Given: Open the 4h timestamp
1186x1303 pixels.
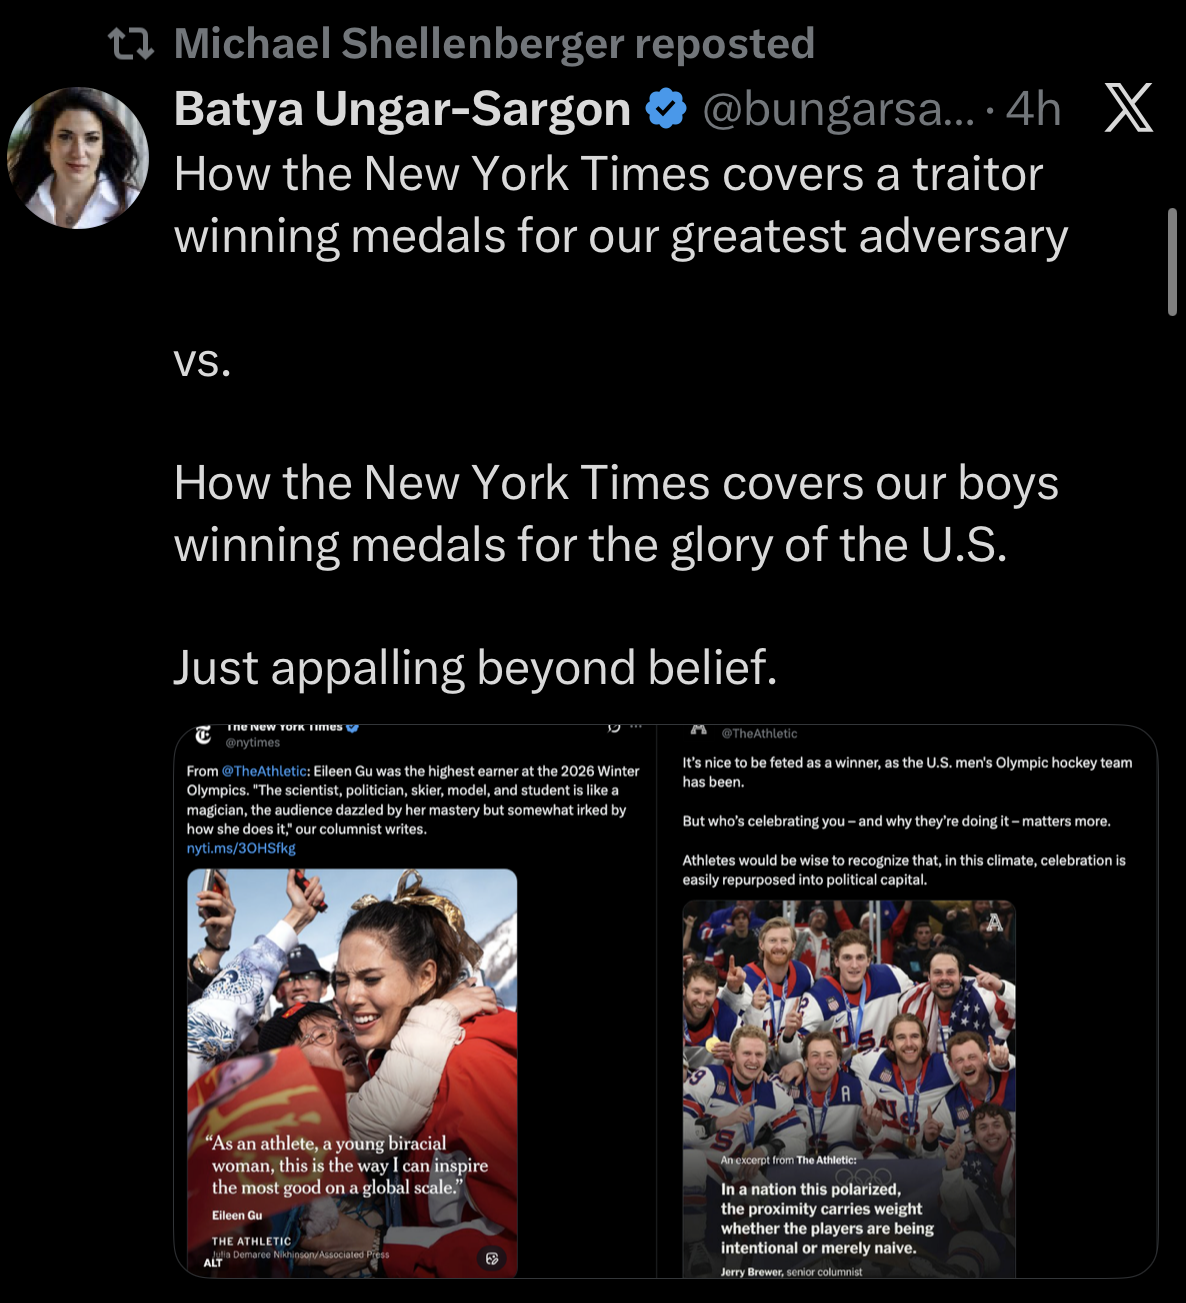Looking at the screenshot, I should click(1033, 108).
